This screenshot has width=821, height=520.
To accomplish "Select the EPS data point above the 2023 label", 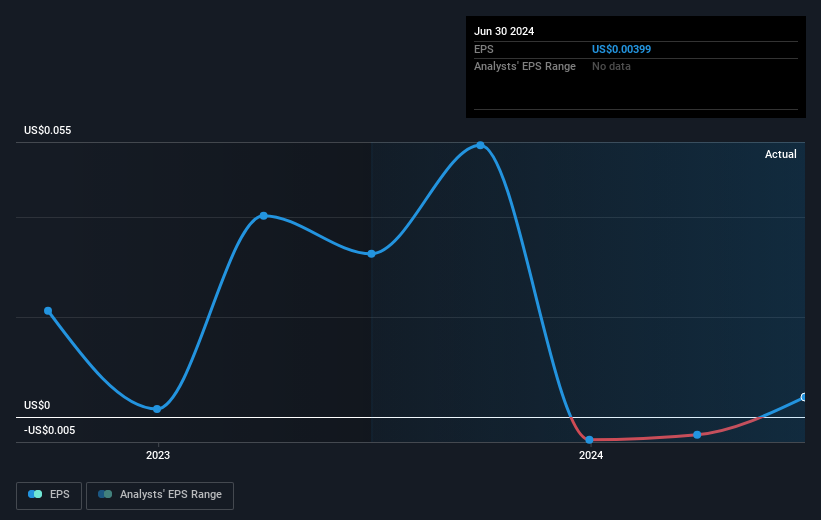I will coord(157,409).
